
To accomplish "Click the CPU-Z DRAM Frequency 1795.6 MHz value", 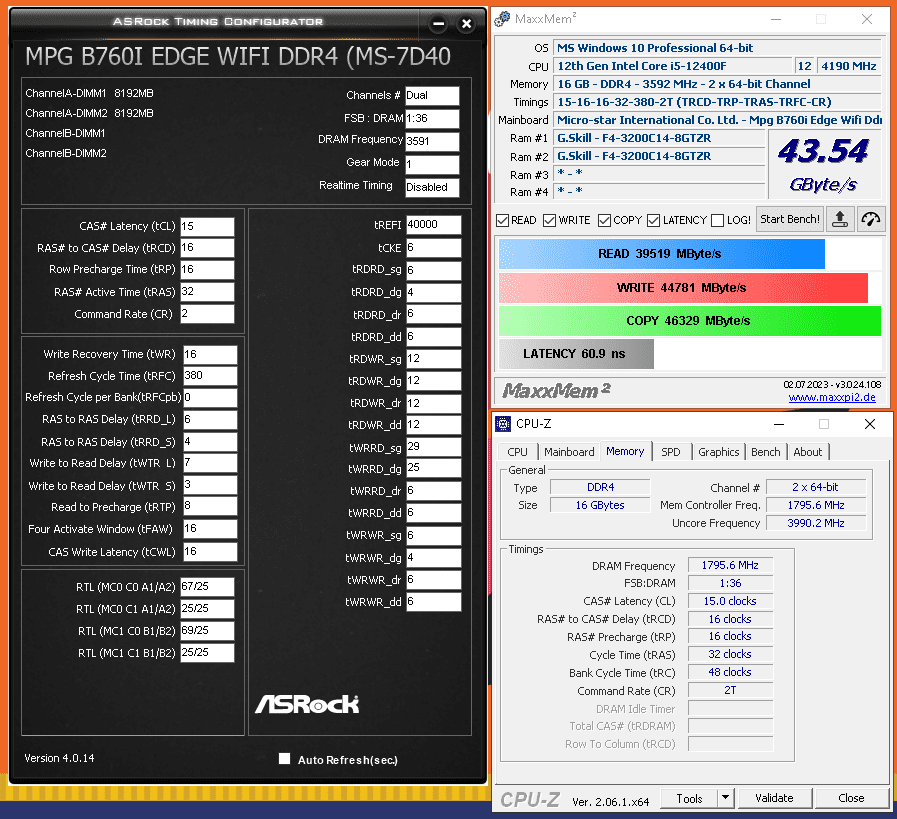I will [730, 565].
